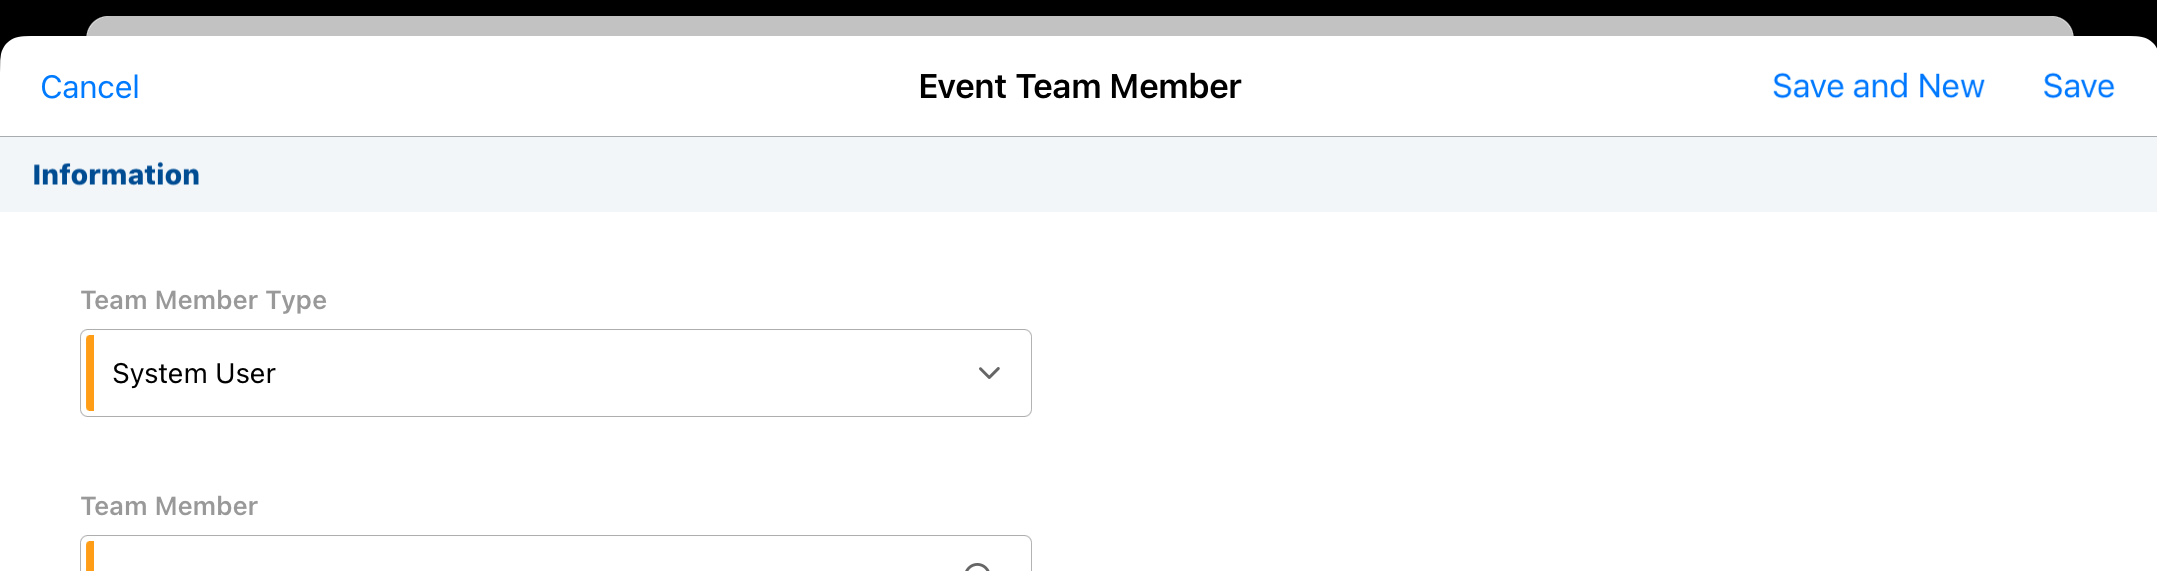The height and width of the screenshot is (571, 2157).
Task: Collapse the Information section header
Action: pos(1078,175)
